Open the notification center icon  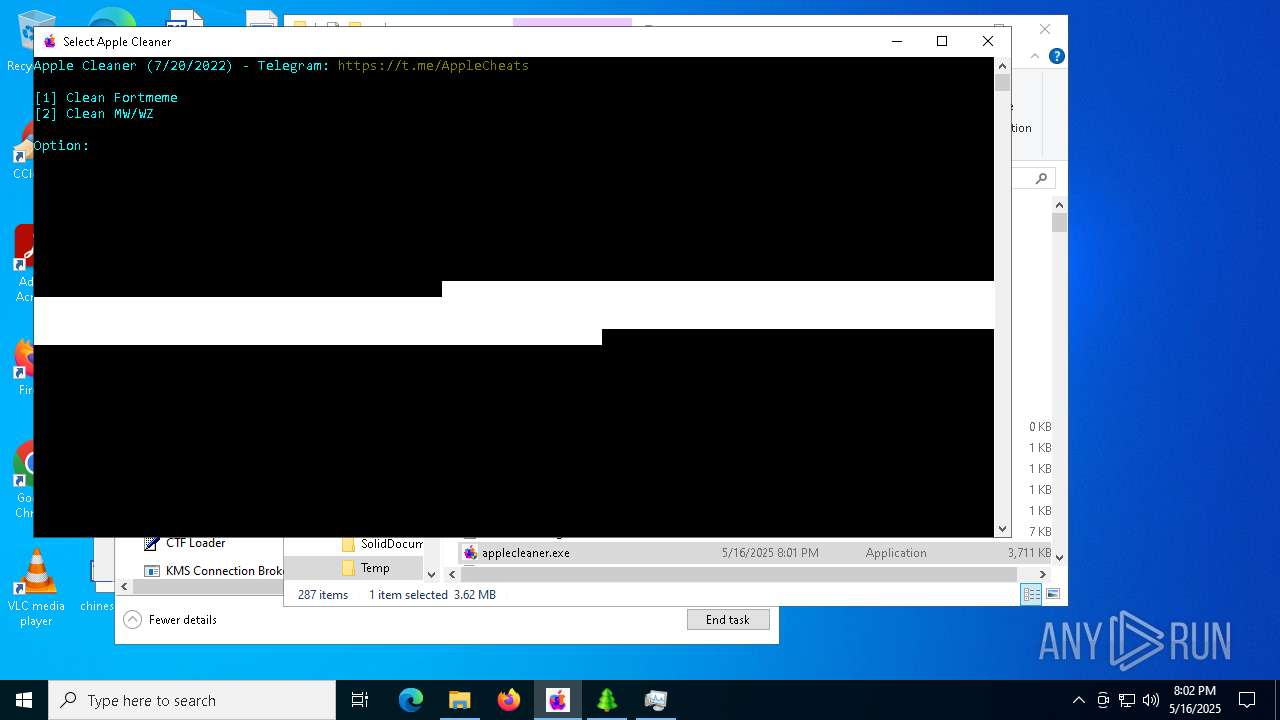1247,700
